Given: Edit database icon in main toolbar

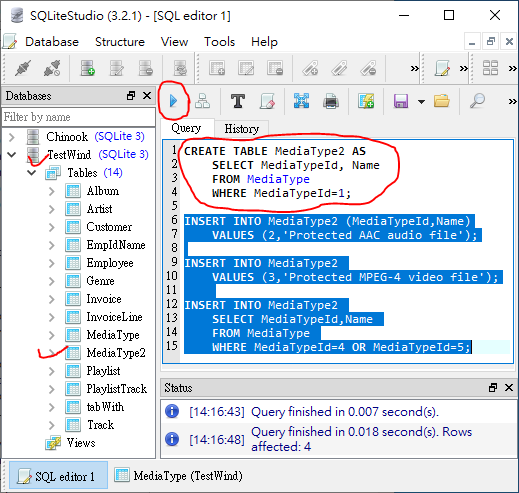Looking at the screenshot, I should pos(117,68).
